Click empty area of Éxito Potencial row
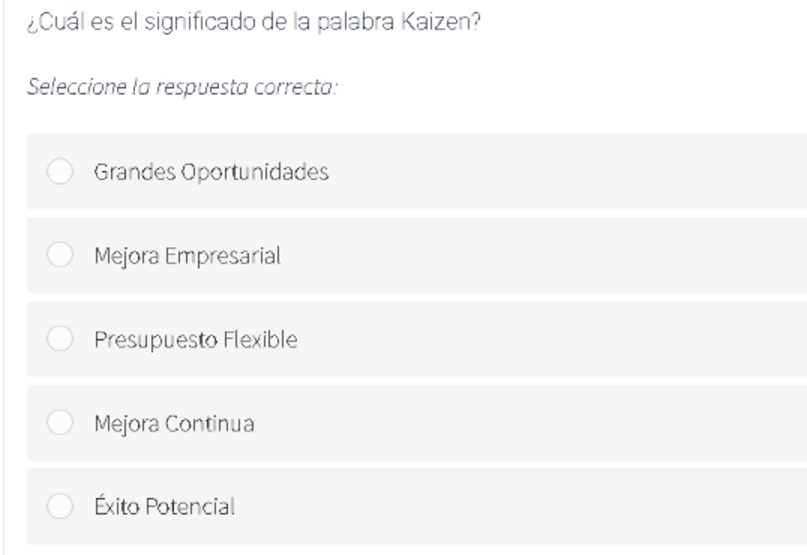The width and height of the screenshot is (807, 555). [566, 507]
